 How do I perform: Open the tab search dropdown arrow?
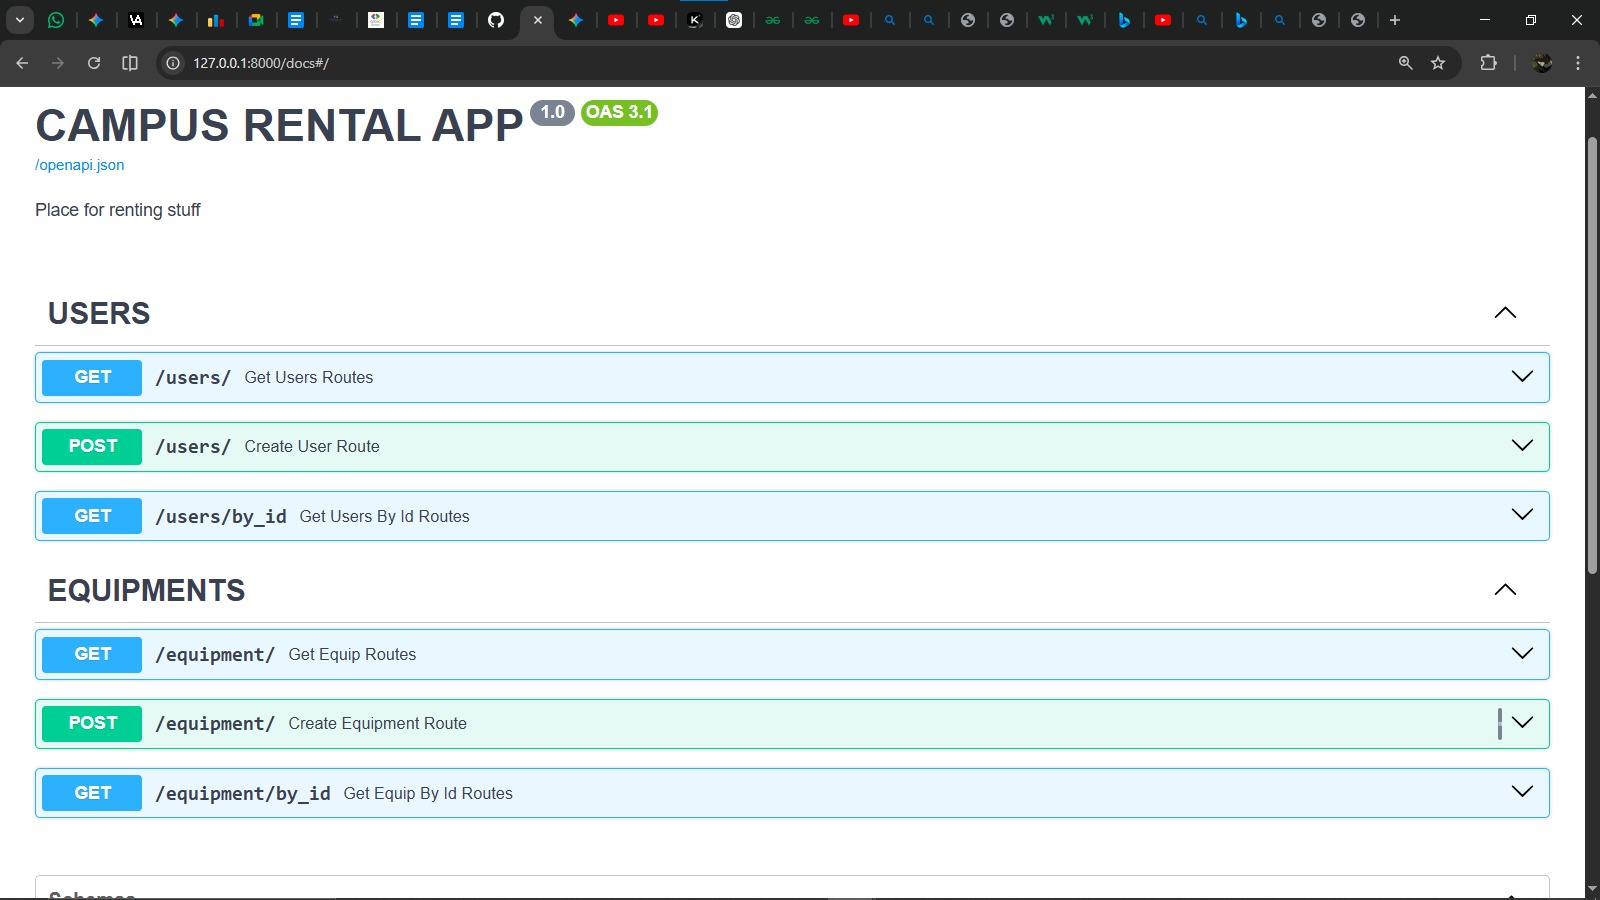coord(20,20)
